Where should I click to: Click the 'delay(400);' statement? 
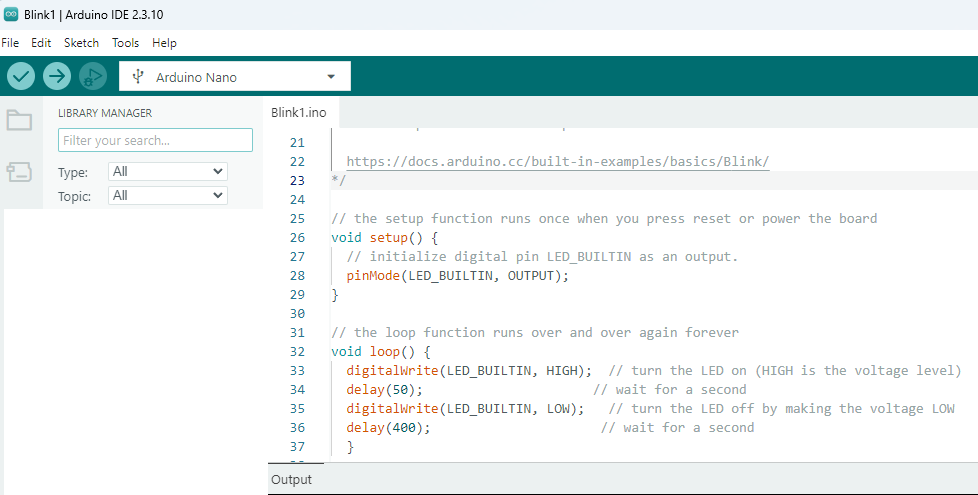pyautogui.click(x=388, y=428)
